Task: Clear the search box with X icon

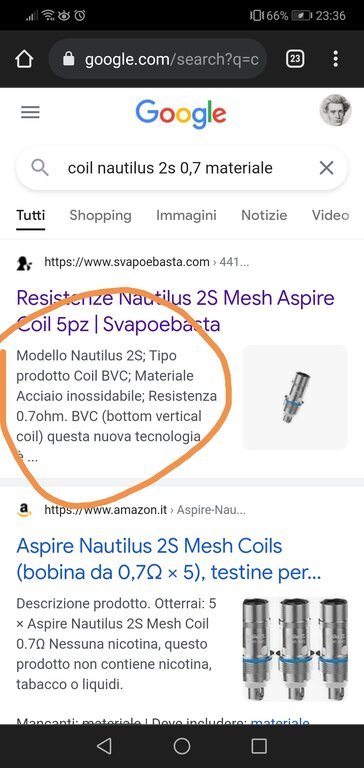Action: click(x=327, y=168)
